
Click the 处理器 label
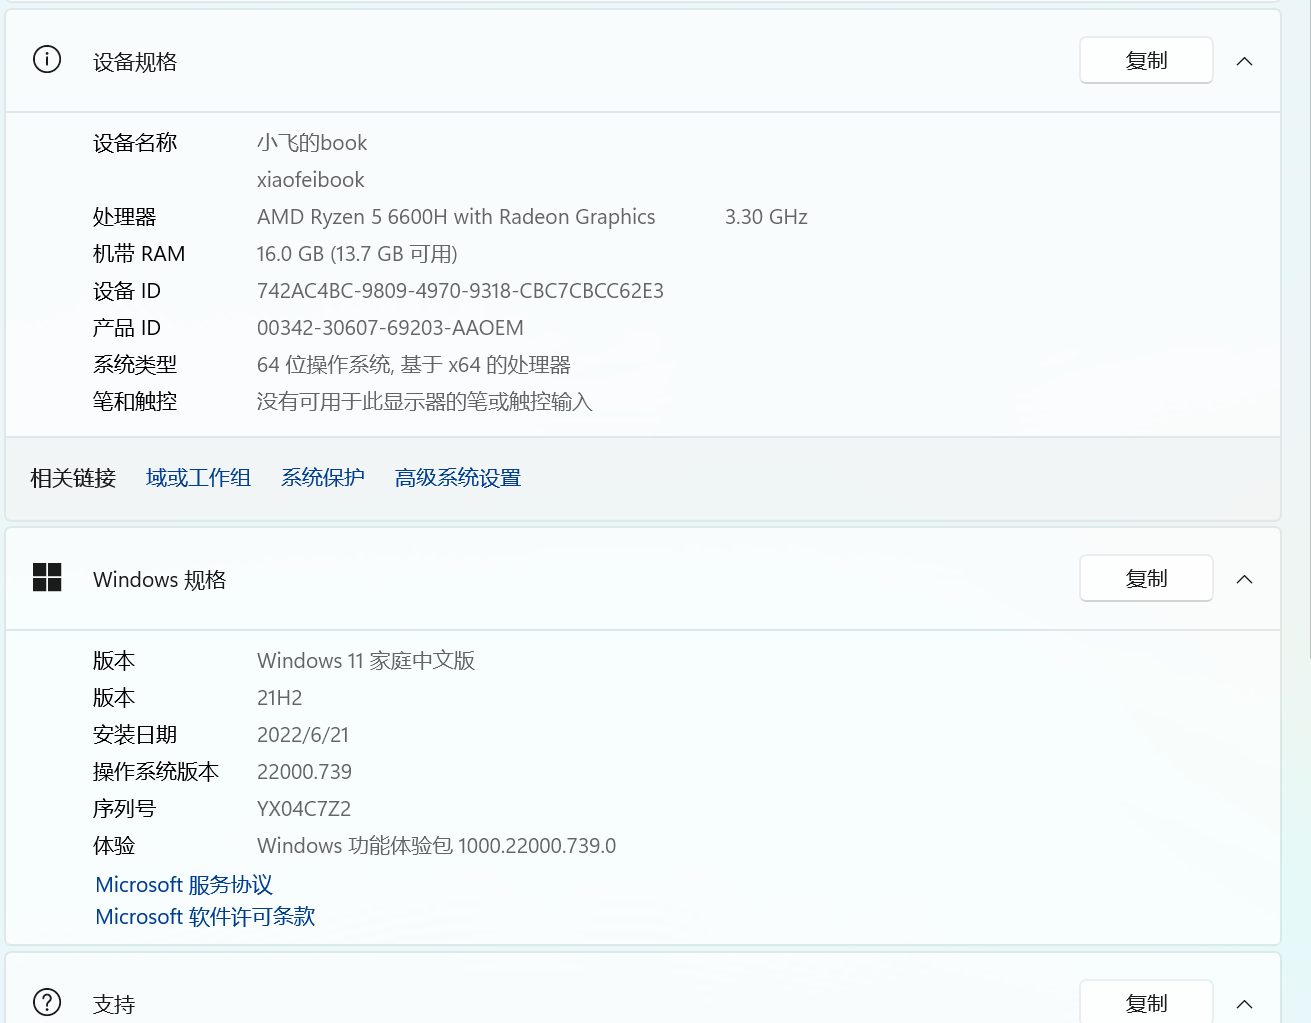tap(125, 217)
